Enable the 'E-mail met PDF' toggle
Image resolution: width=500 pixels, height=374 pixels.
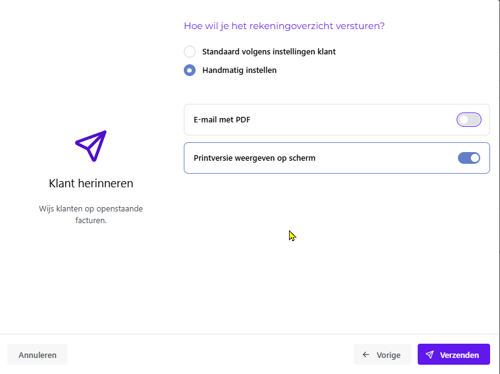point(469,120)
